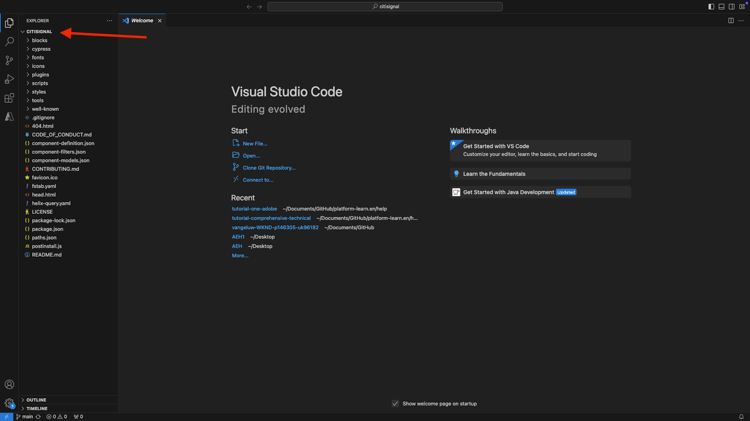750x421 pixels.
Task: Click the ports forwarded status item
Action: pyautogui.click(x=78, y=417)
